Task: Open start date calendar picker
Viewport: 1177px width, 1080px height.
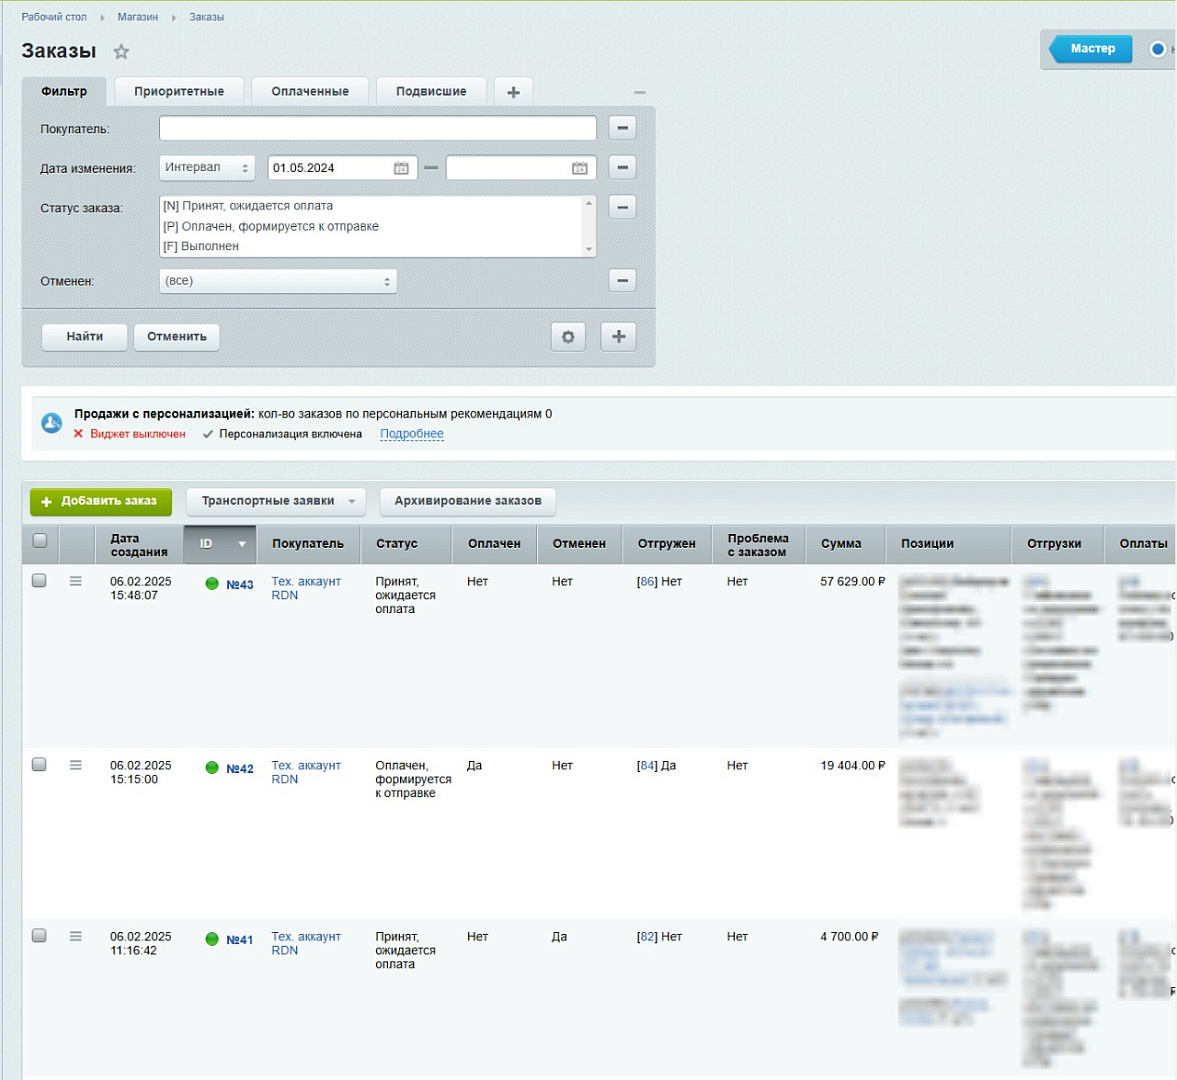Action: [x=402, y=168]
